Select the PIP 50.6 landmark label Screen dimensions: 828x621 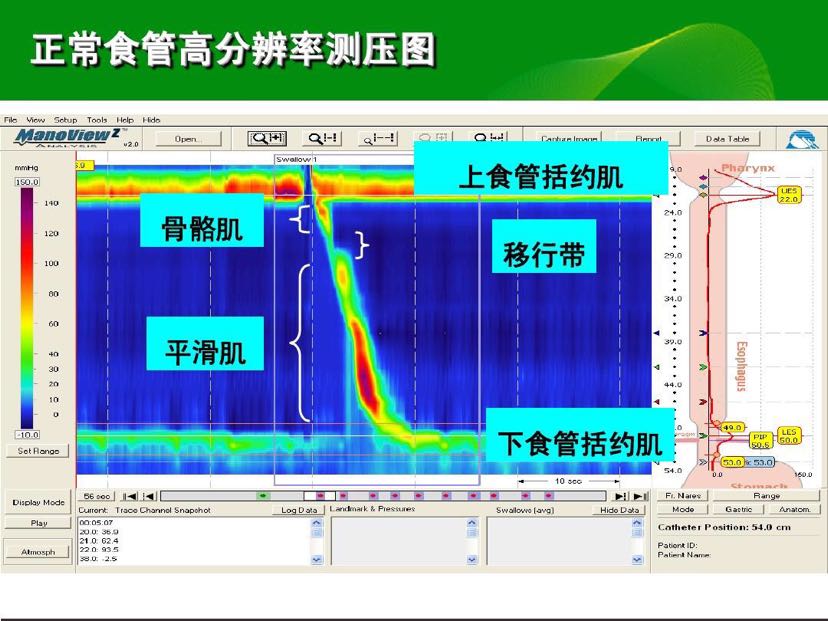759,440
